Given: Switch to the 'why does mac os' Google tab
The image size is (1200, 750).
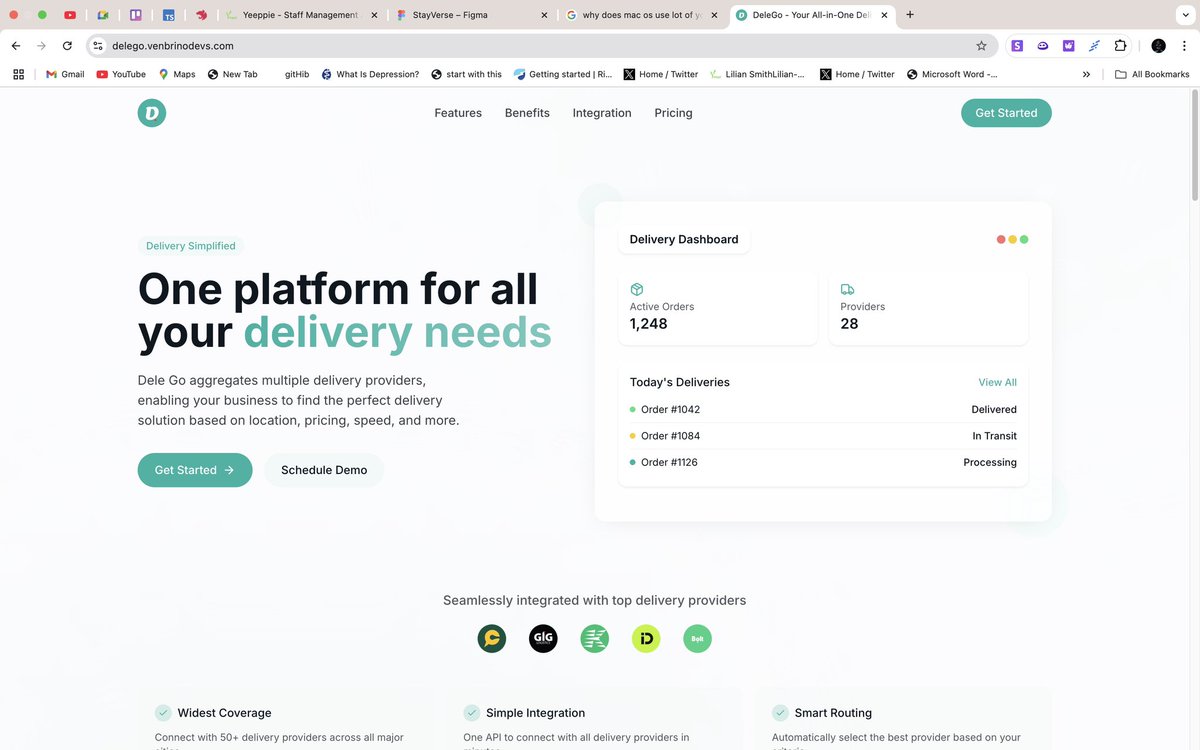Looking at the screenshot, I should 642,15.
